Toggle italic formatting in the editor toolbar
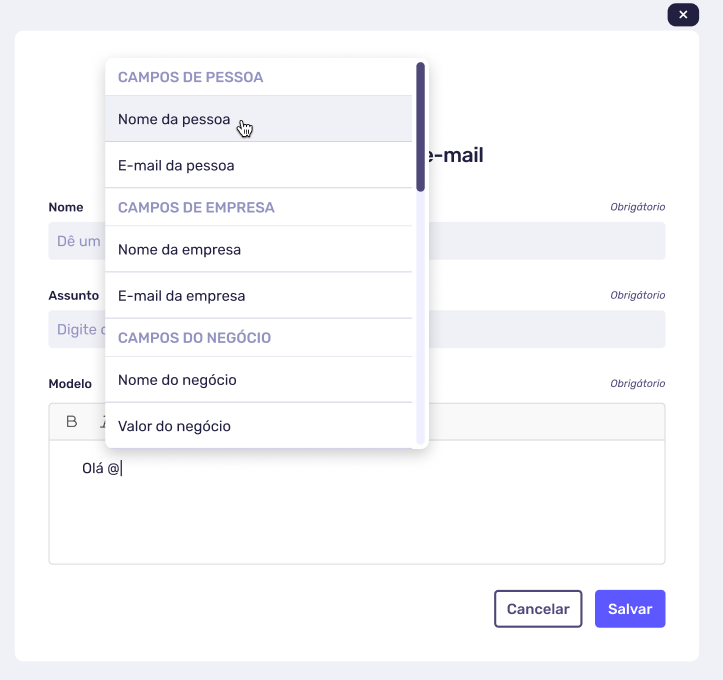Viewport: 723px width, 680px height. (101, 421)
